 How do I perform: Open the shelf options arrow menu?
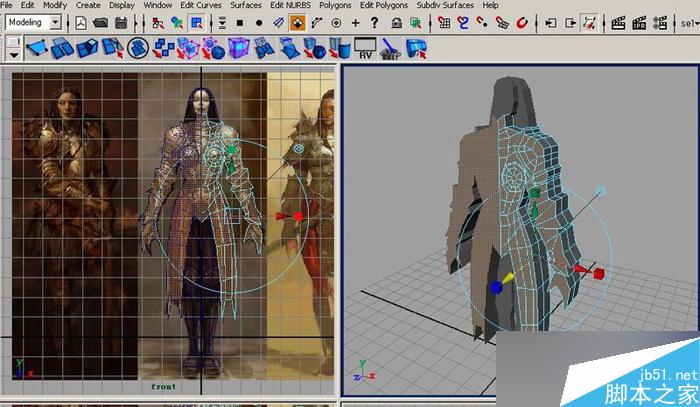click(x=14, y=55)
